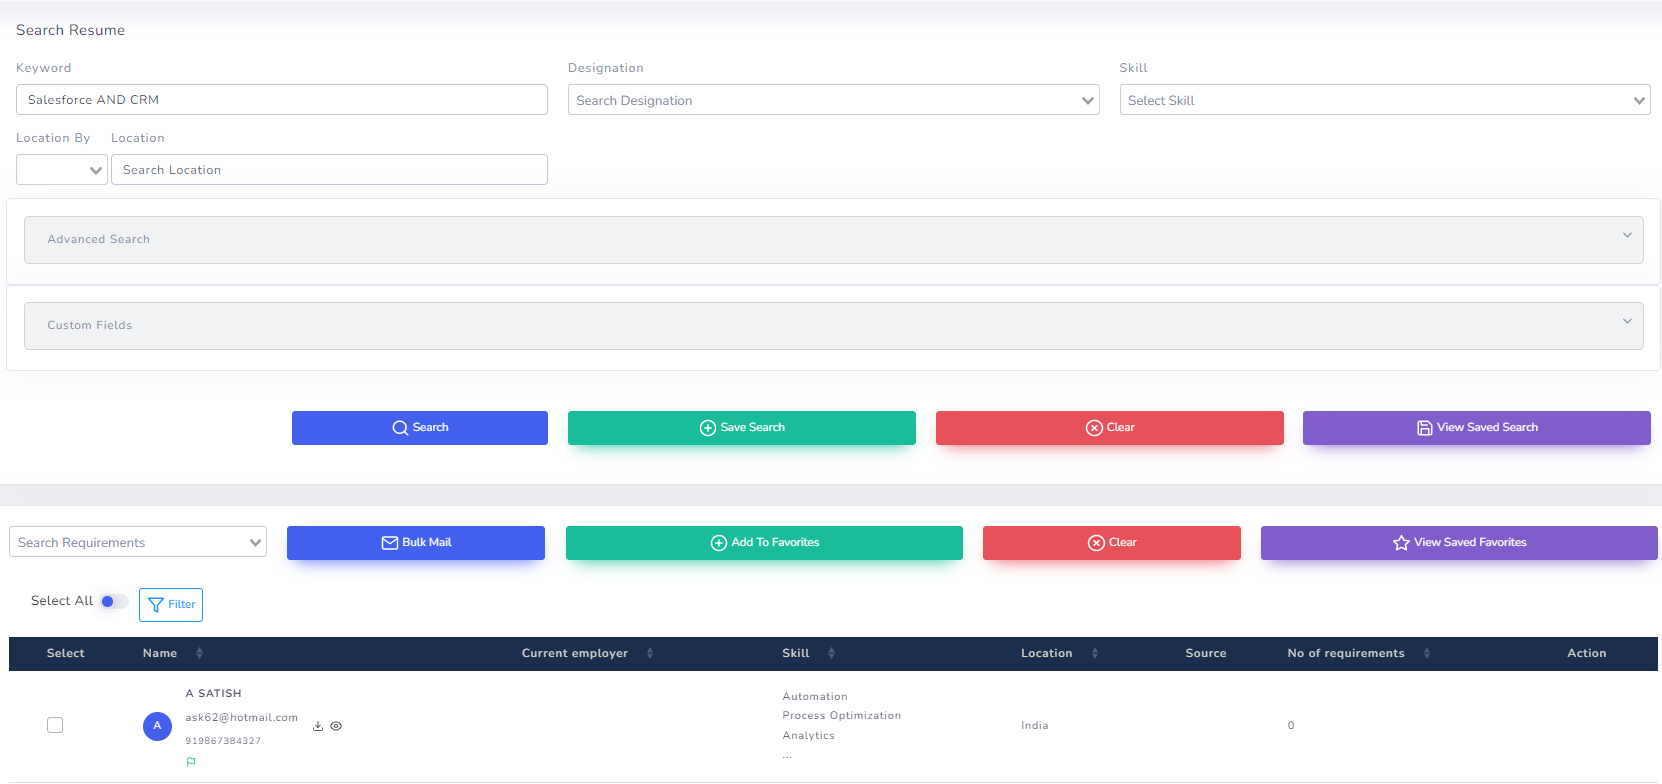This screenshot has height=784, width=1662.
Task: Open the Select Skill dropdown
Action: (x=1385, y=100)
